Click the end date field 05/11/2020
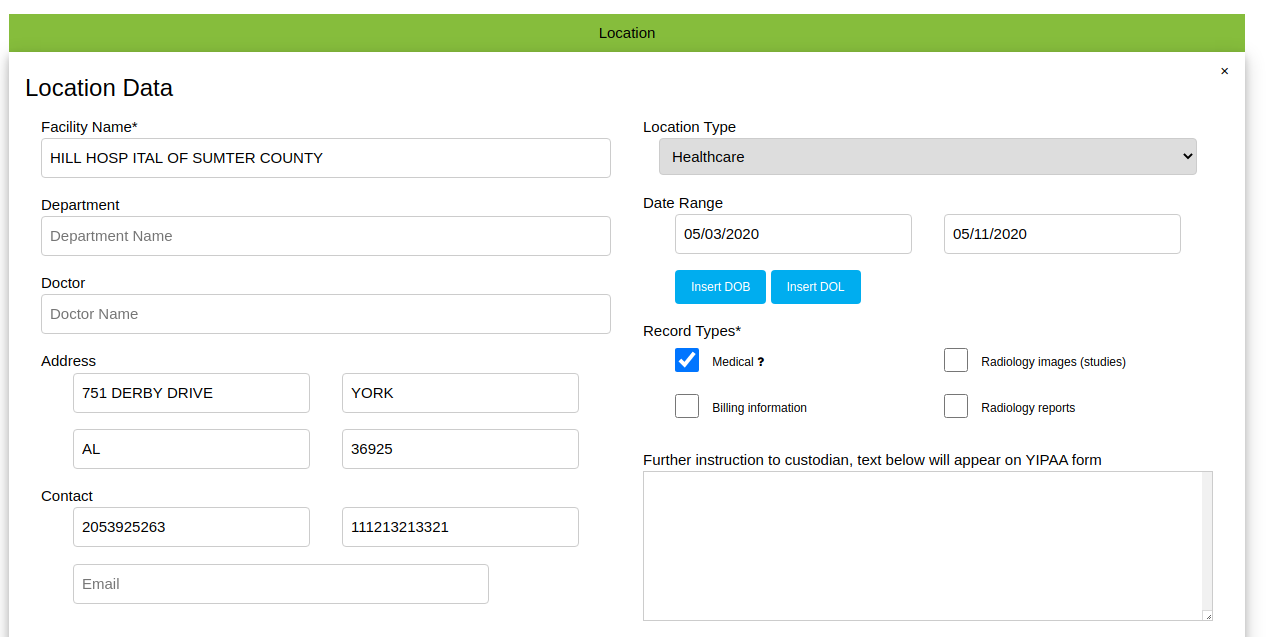Screen dimensions: 1273x637 point(1062,234)
